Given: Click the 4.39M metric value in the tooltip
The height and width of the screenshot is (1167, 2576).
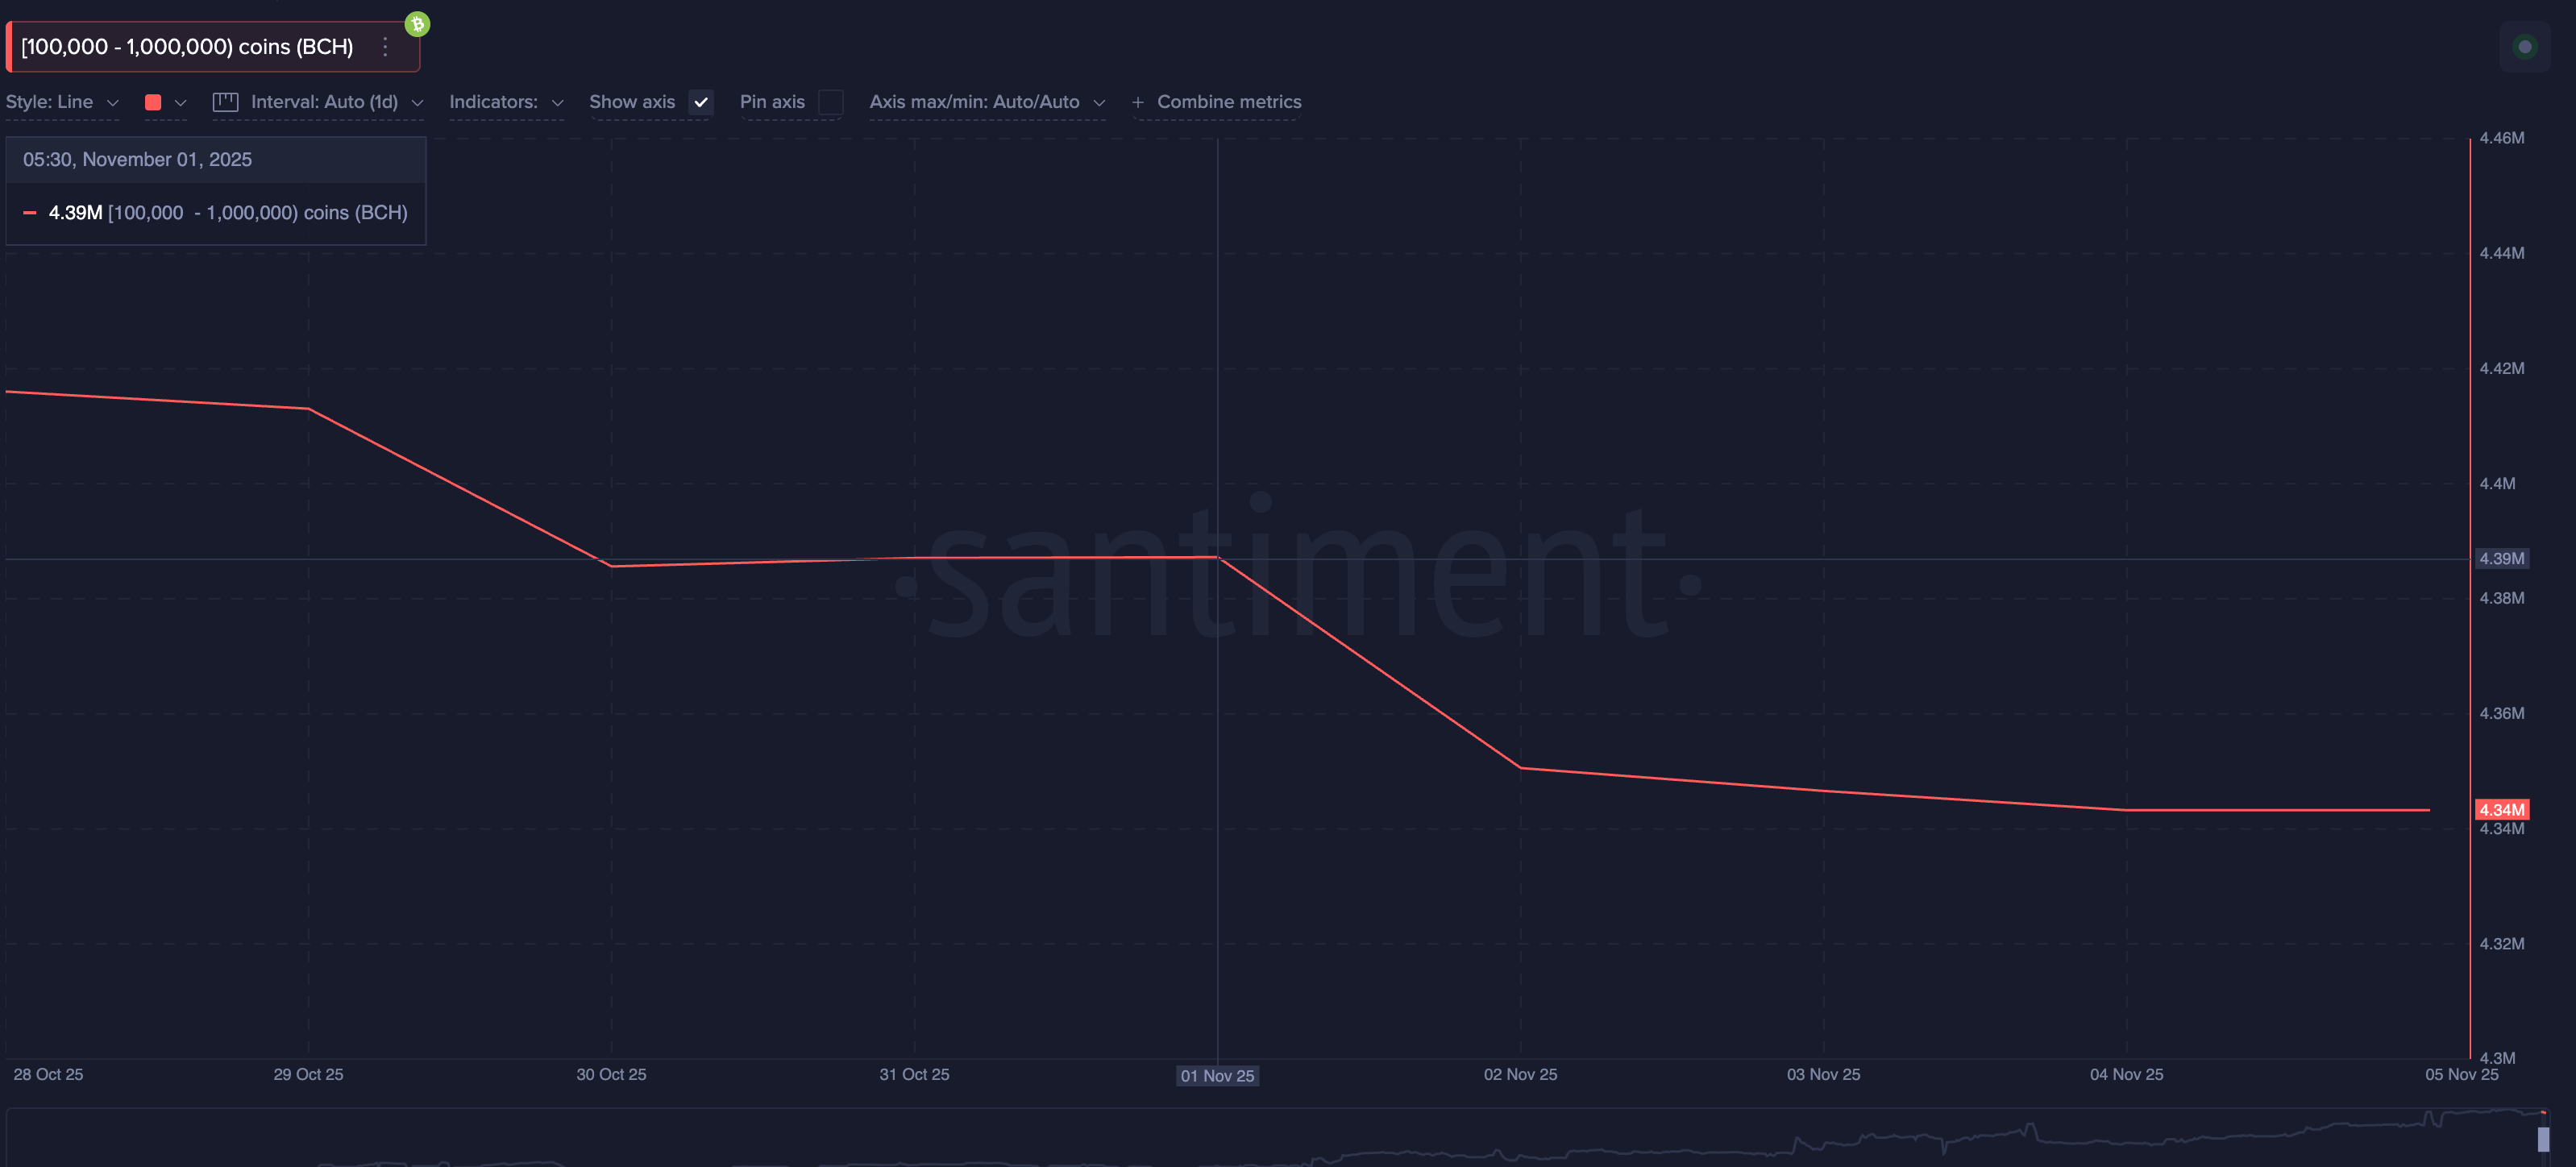Looking at the screenshot, I should (73, 212).
